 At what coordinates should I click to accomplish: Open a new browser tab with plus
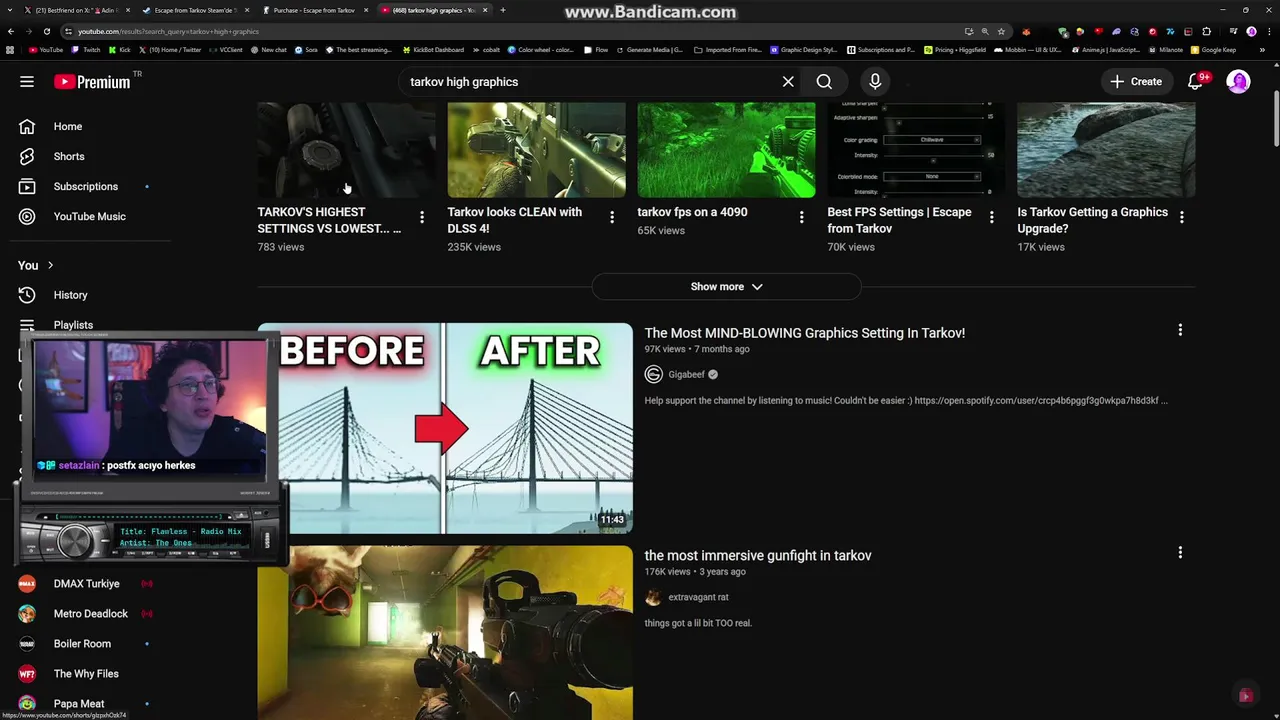(x=502, y=10)
